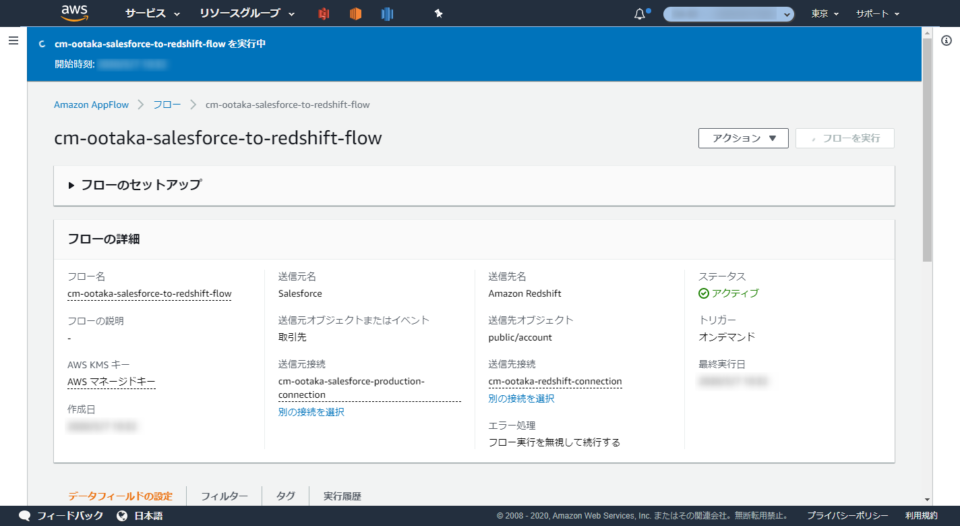Viewport: 960px width, 526px height.
Task: Click the 日本語 language selector
Action: coord(149,516)
